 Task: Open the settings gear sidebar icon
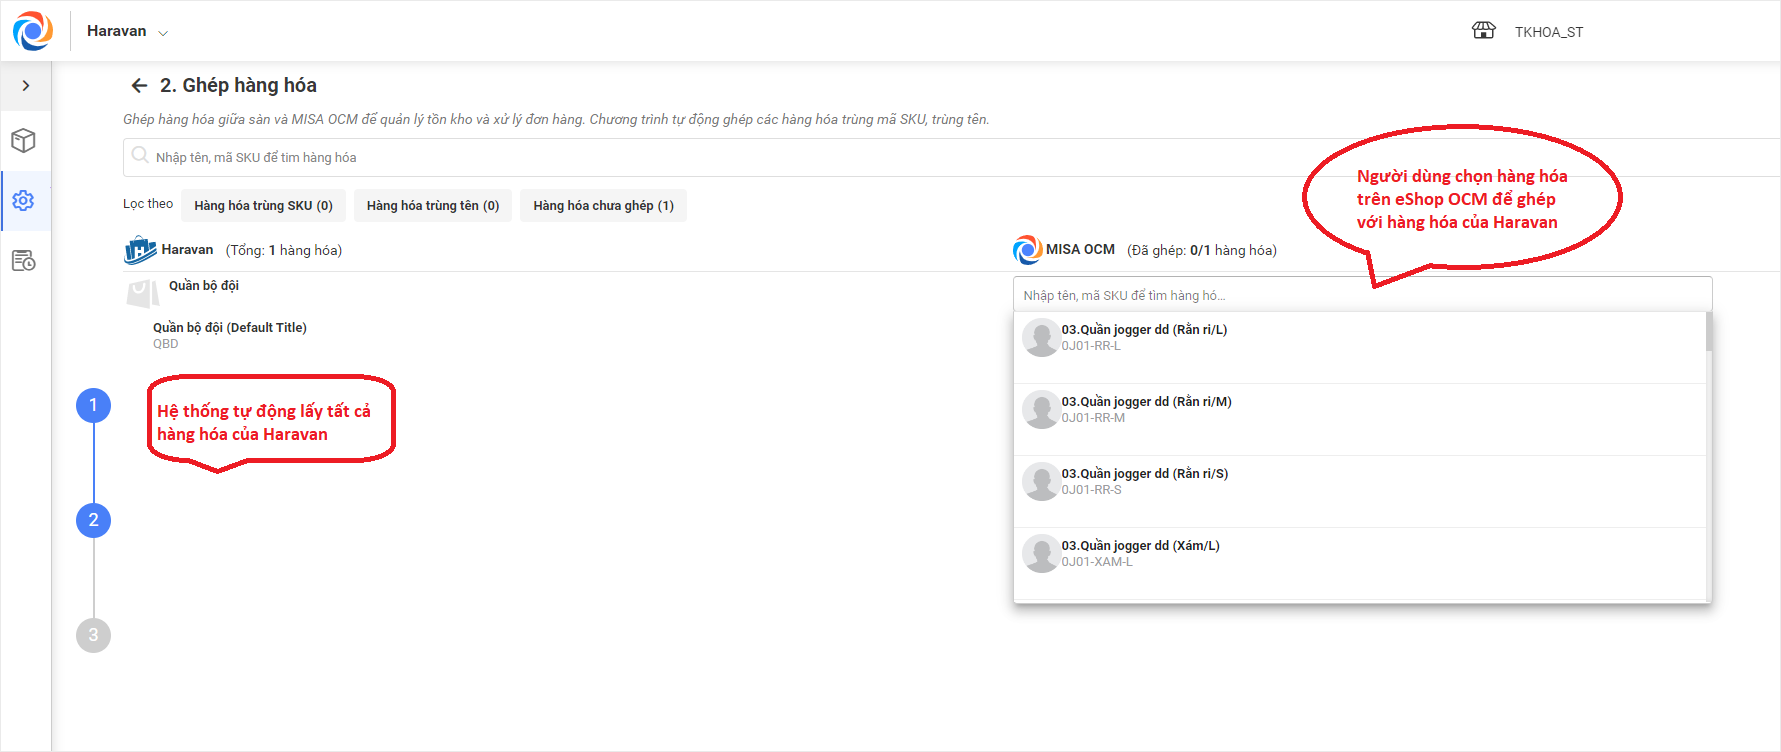(x=24, y=201)
